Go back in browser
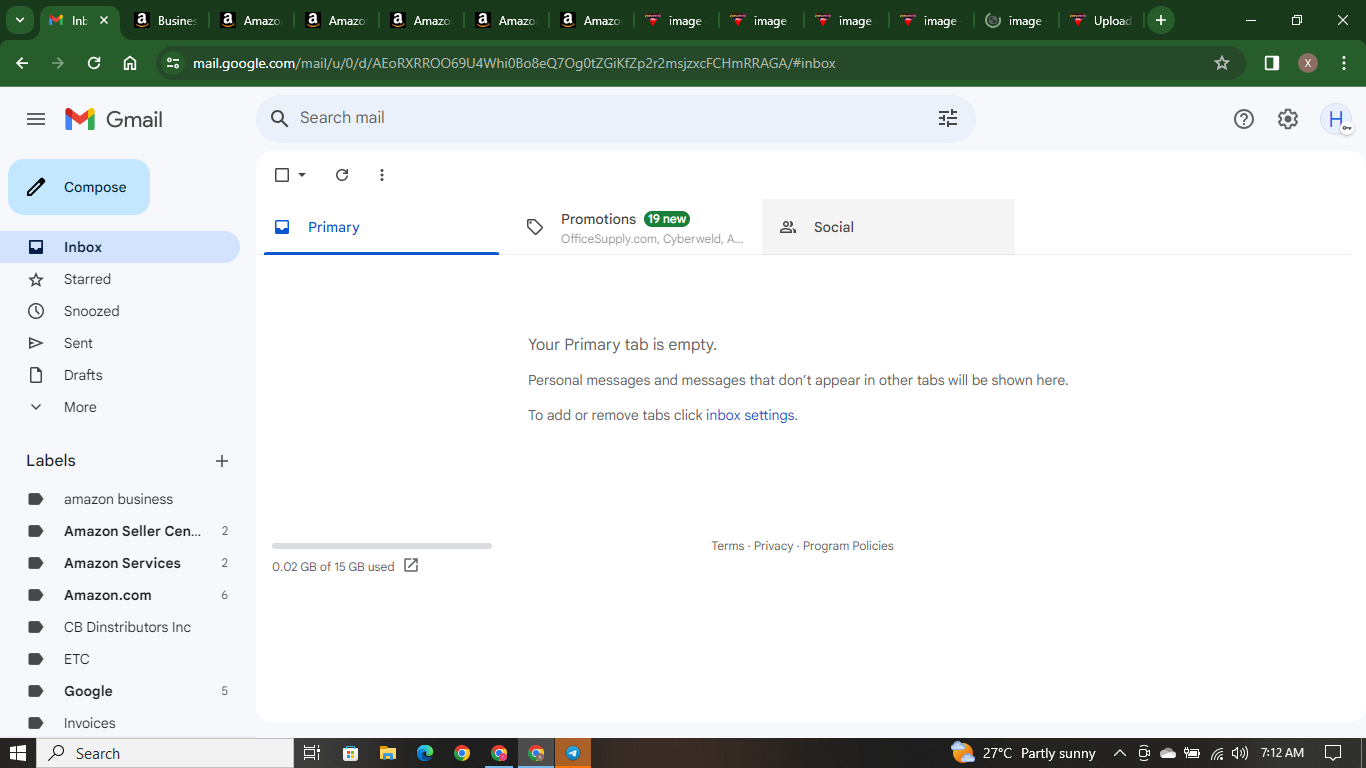Image resolution: width=1366 pixels, height=768 pixels. pyautogui.click(x=22, y=63)
